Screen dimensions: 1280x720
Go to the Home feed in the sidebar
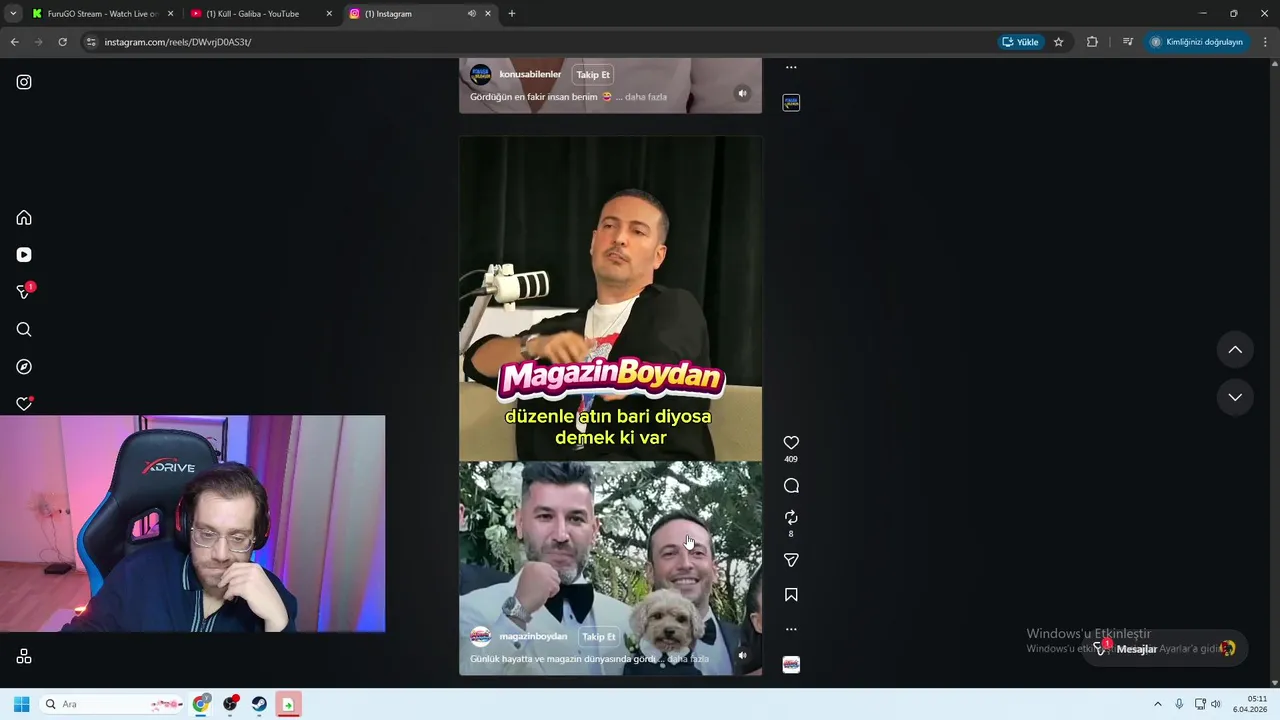[x=24, y=218]
